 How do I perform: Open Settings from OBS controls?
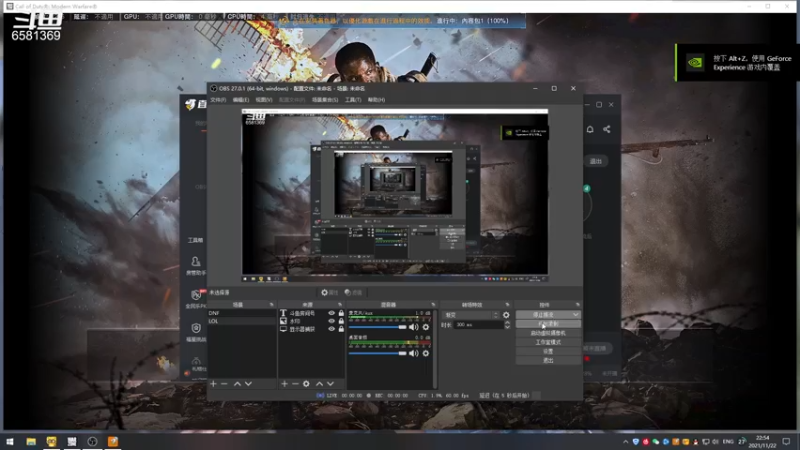tap(548, 352)
